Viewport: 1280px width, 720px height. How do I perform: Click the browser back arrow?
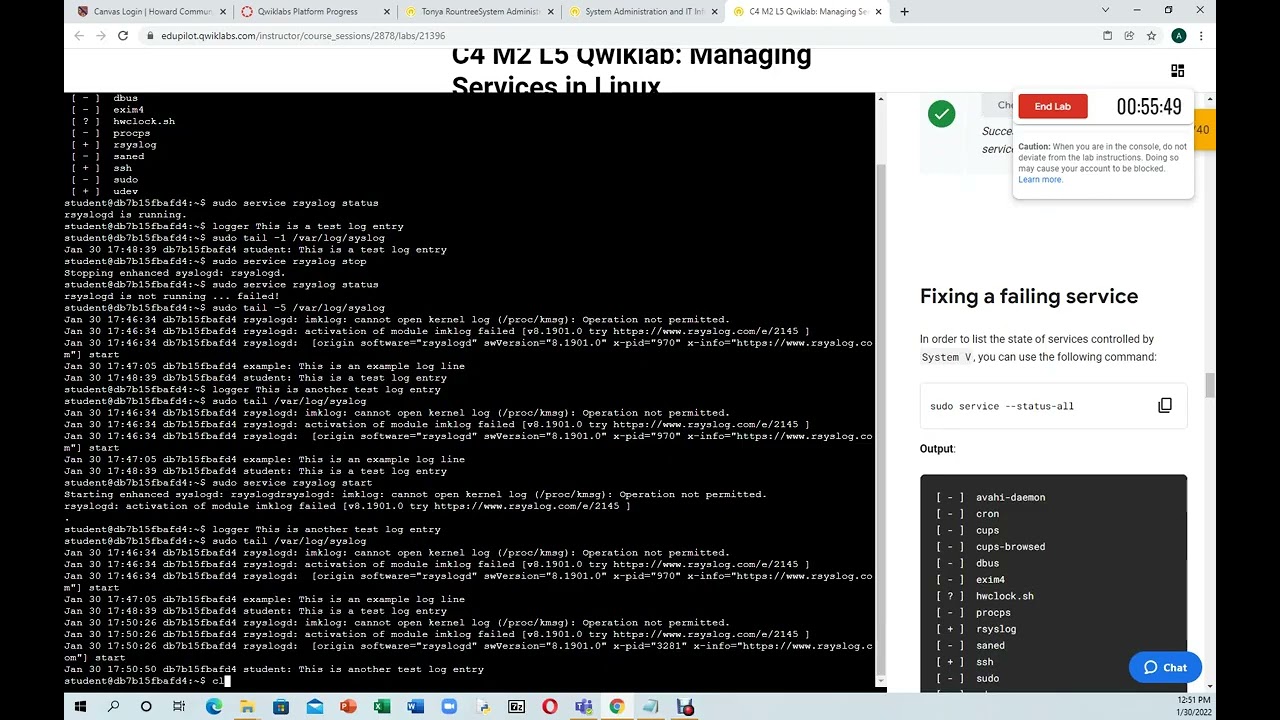tap(79, 35)
